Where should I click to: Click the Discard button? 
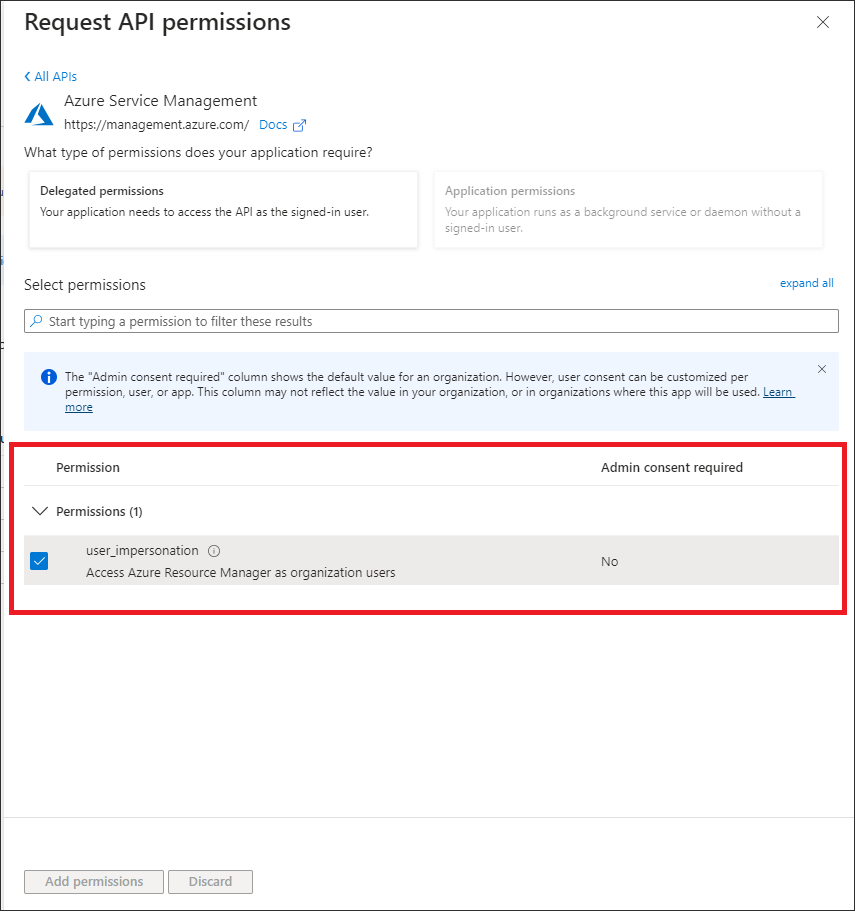click(210, 882)
